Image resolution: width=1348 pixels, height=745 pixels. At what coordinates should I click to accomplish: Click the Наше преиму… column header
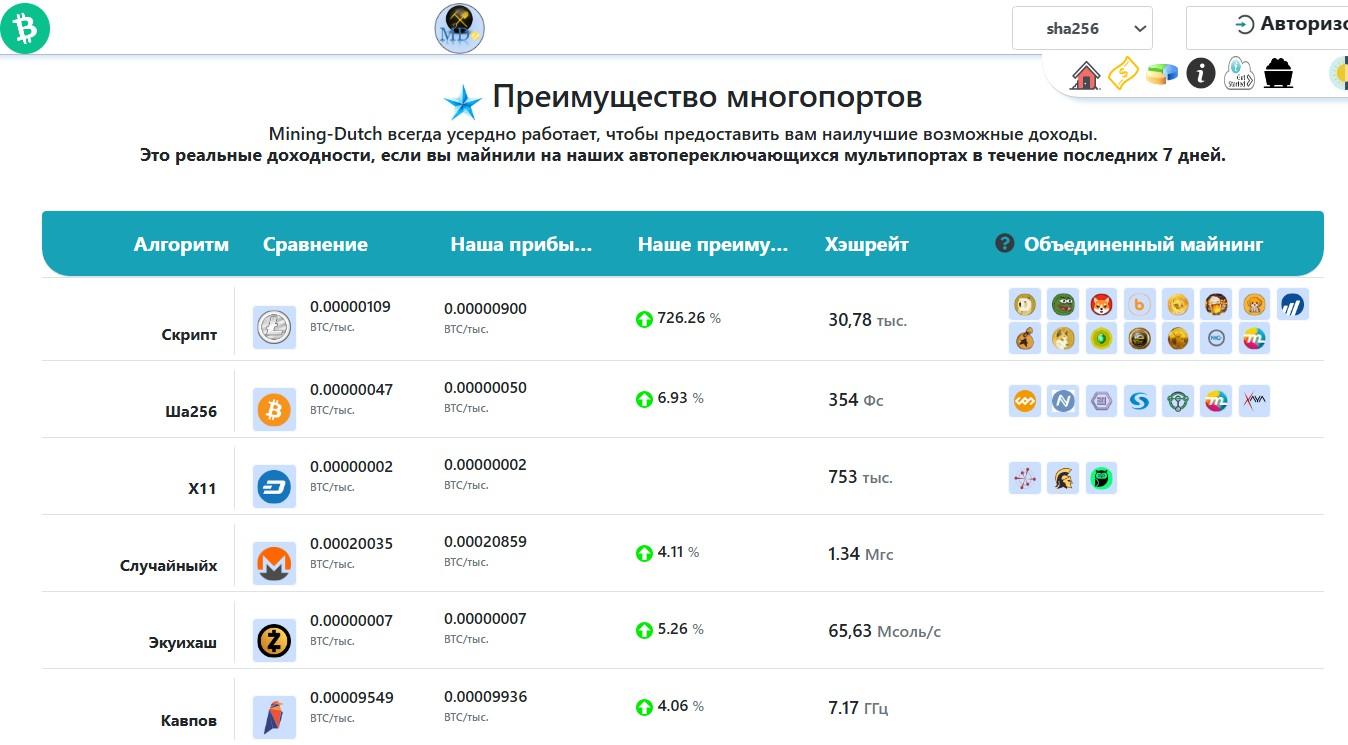click(713, 244)
